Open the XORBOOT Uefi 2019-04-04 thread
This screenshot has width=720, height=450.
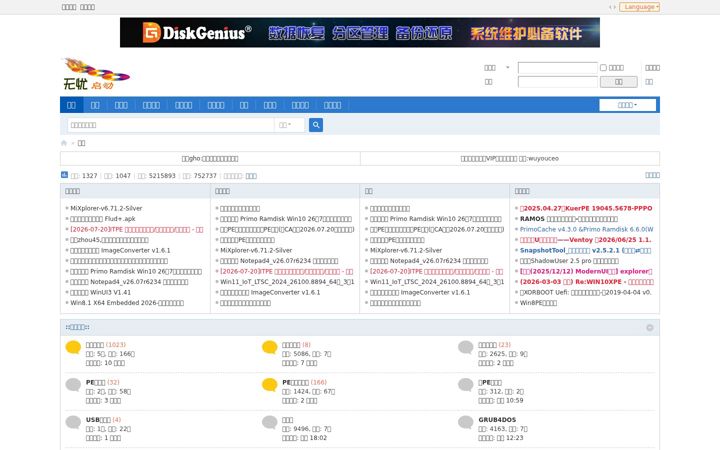(585, 292)
